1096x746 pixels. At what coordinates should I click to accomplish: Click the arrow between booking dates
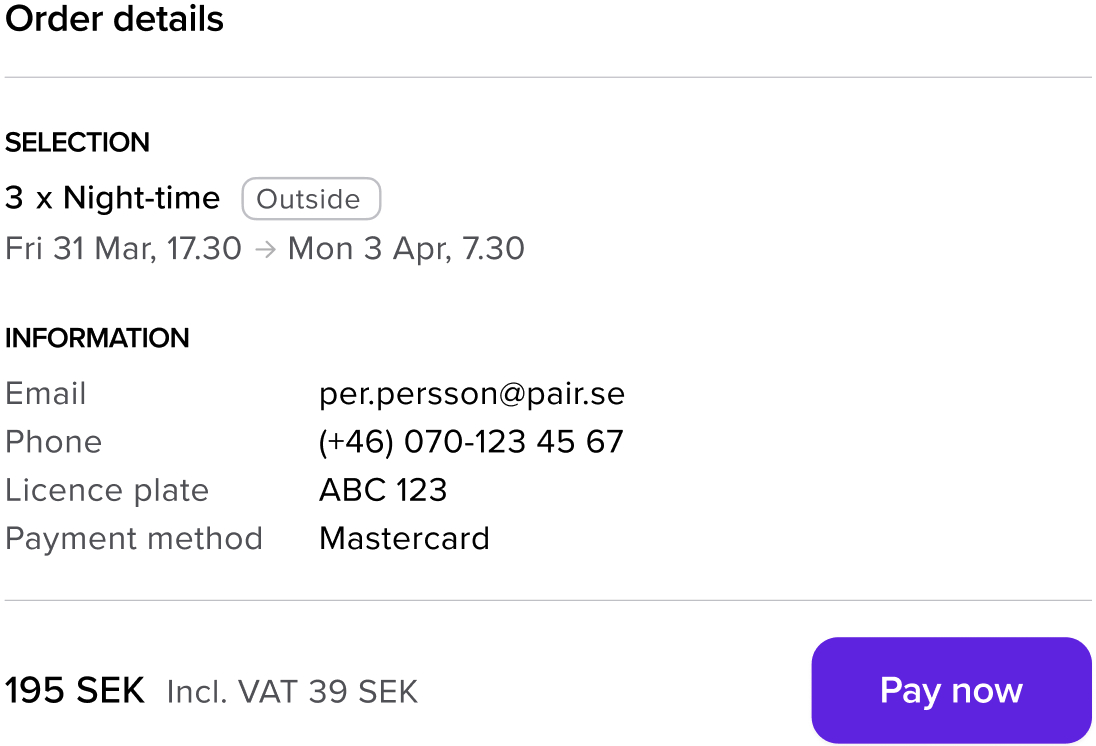[265, 249]
